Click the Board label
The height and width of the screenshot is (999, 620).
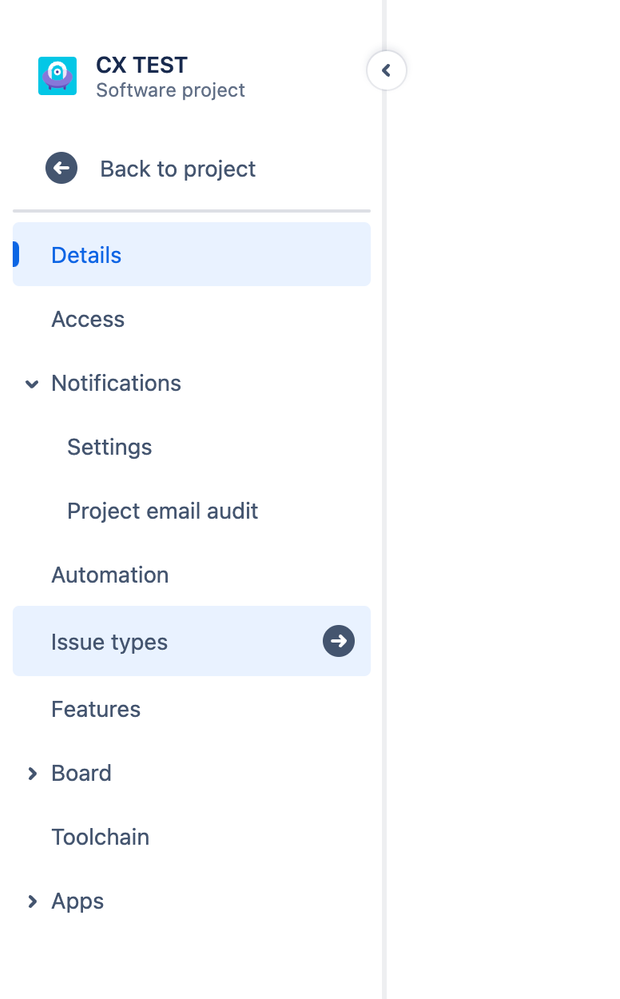[81, 773]
